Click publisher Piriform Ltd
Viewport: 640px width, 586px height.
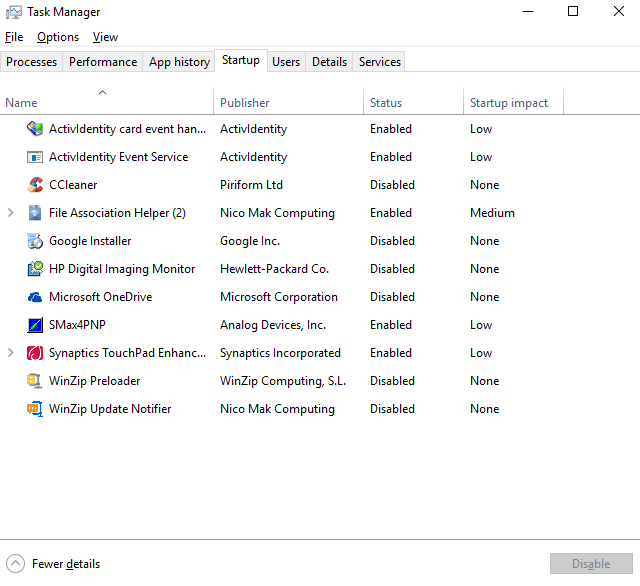tap(251, 185)
